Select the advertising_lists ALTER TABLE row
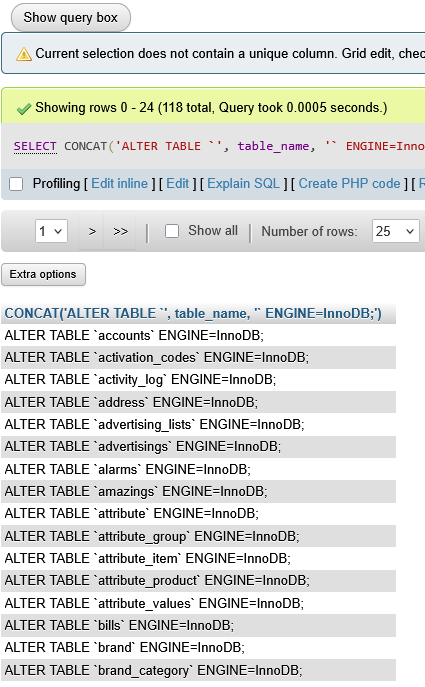Image resolution: width=425 pixels, height=687 pixels. [x=198, y=425]
